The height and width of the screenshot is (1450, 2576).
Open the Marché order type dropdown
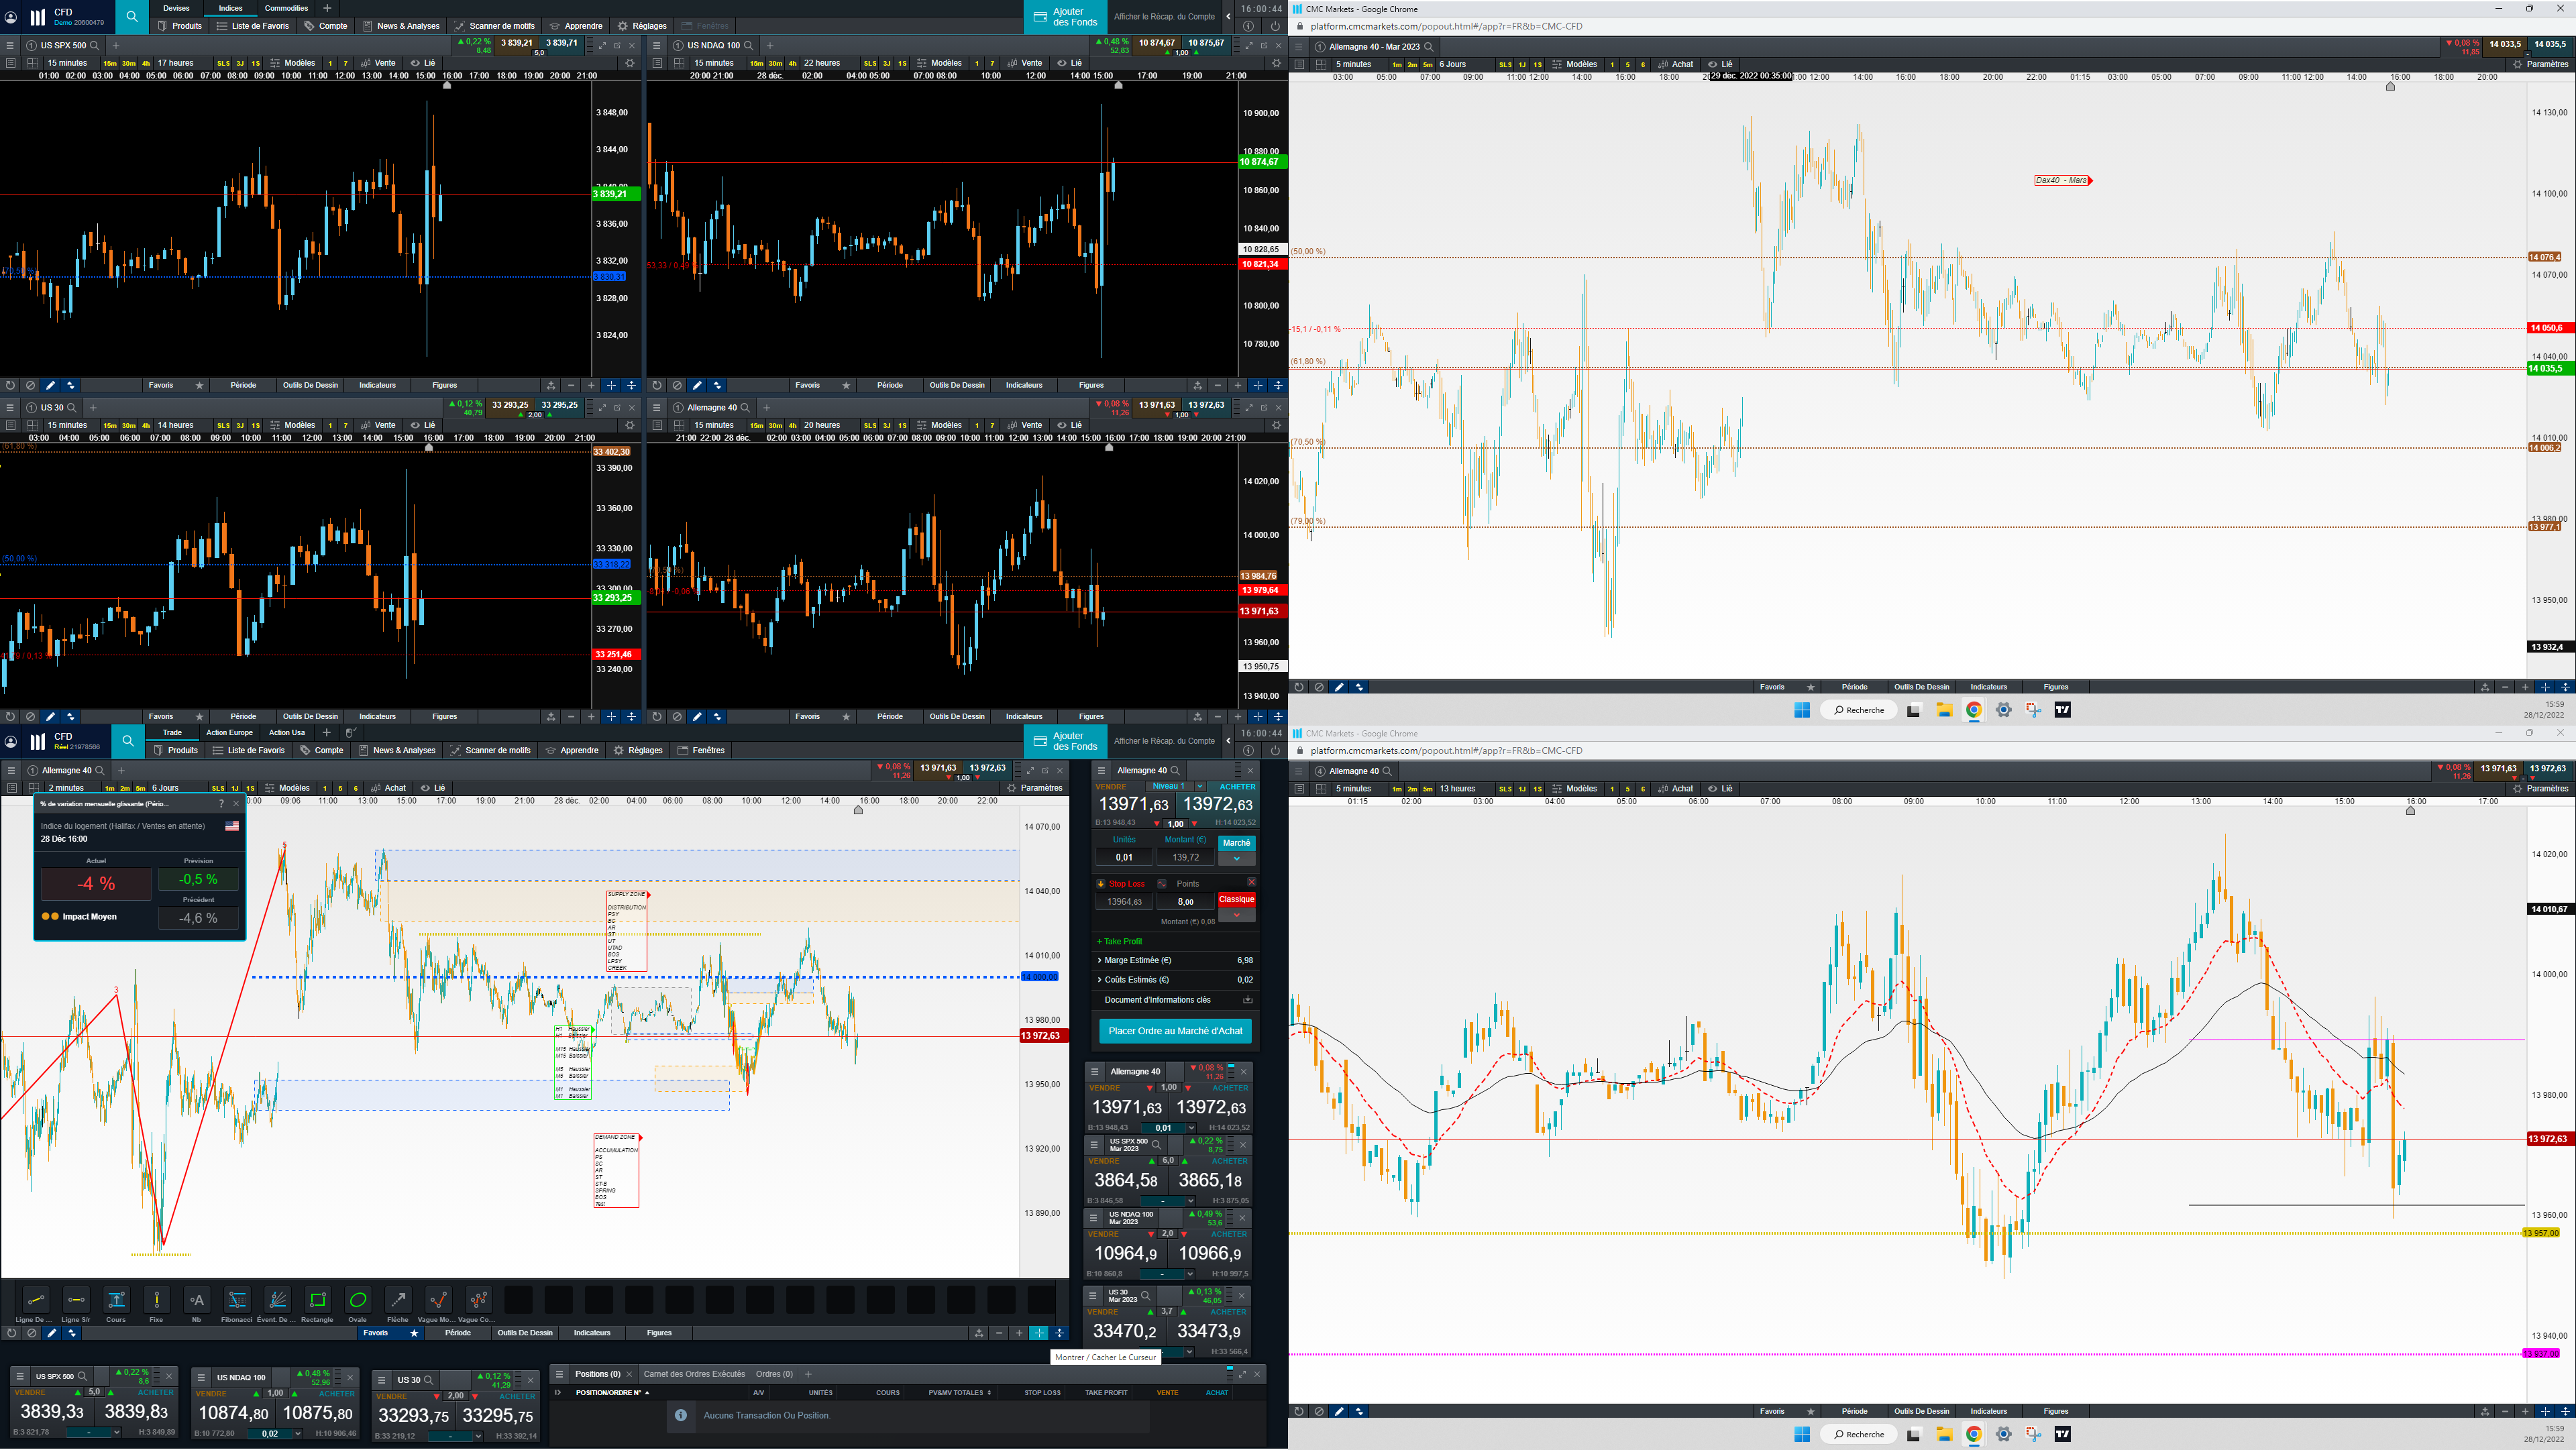pyautogui.click(x=1236, y=859)
